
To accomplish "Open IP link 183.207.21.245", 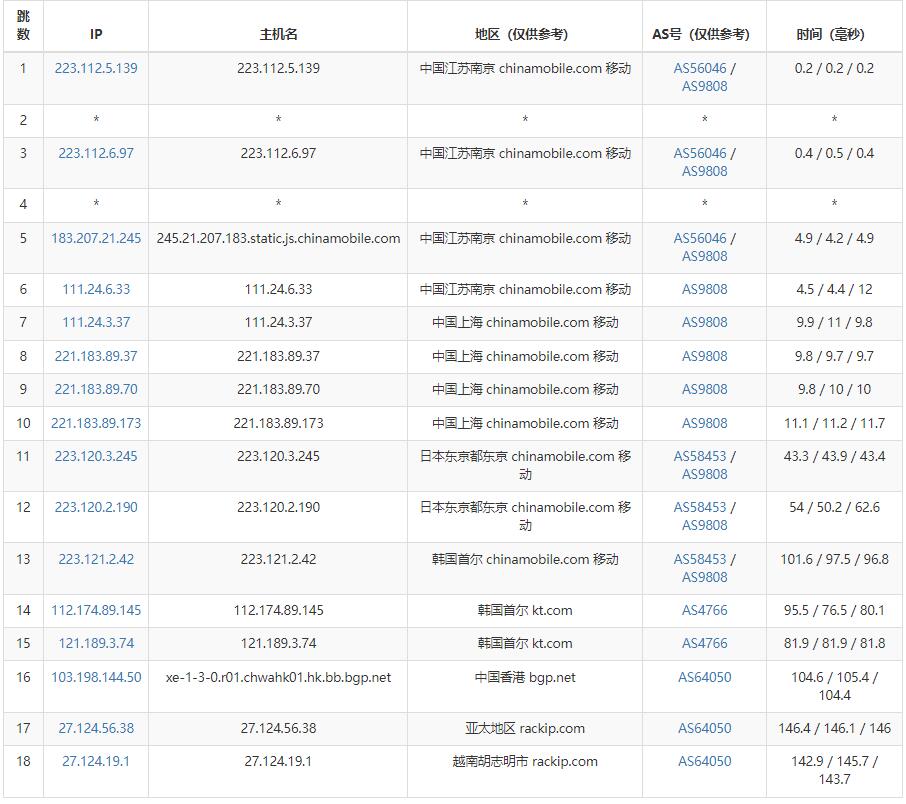I will pyautogui.click(x=96, y=238).
